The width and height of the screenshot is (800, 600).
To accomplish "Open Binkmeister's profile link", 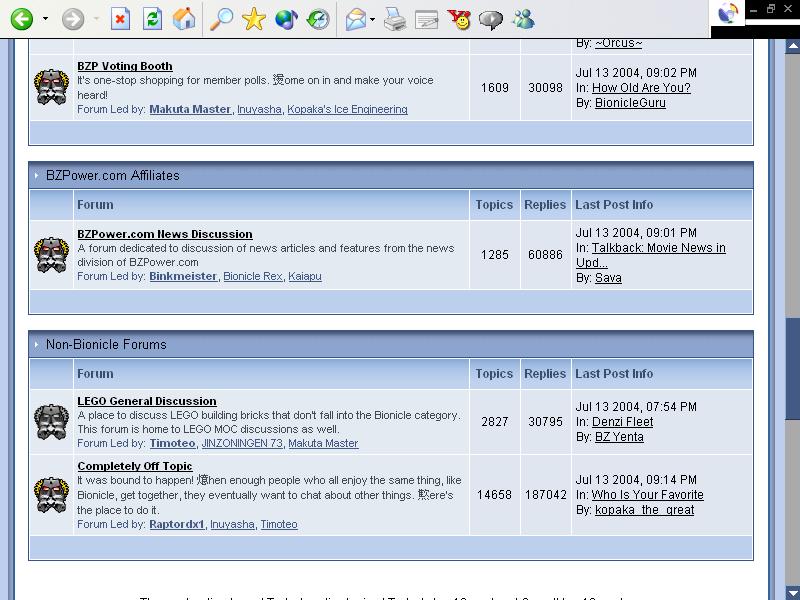I will coord(183,277).
